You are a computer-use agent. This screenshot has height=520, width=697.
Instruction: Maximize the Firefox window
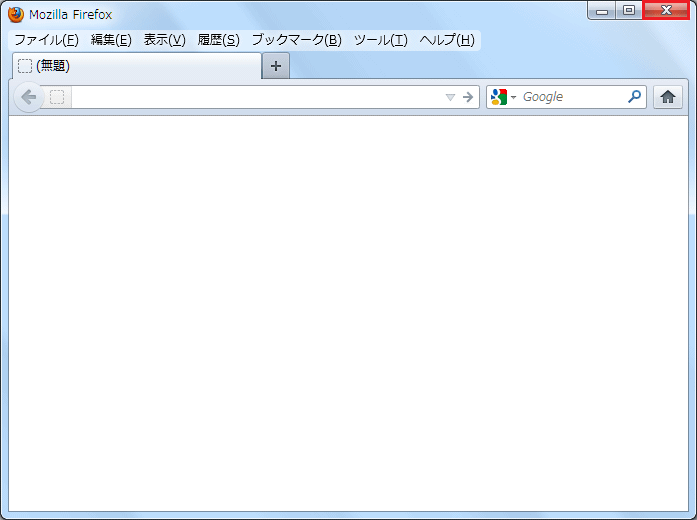click(629, 11)
